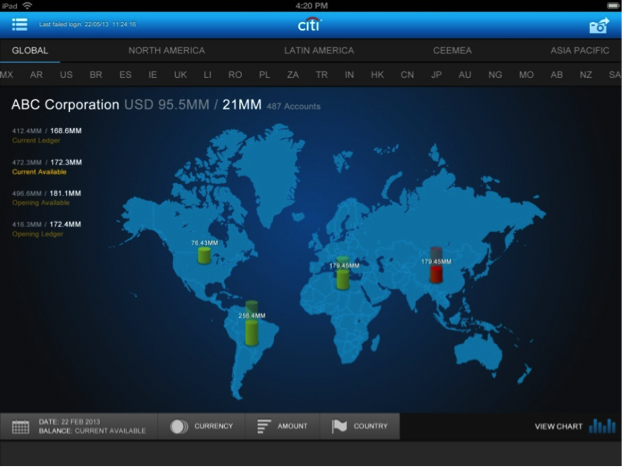Screen dimensions: 622x467
Task: Open the hamburger list menu icon
Action: pos(20,24)
